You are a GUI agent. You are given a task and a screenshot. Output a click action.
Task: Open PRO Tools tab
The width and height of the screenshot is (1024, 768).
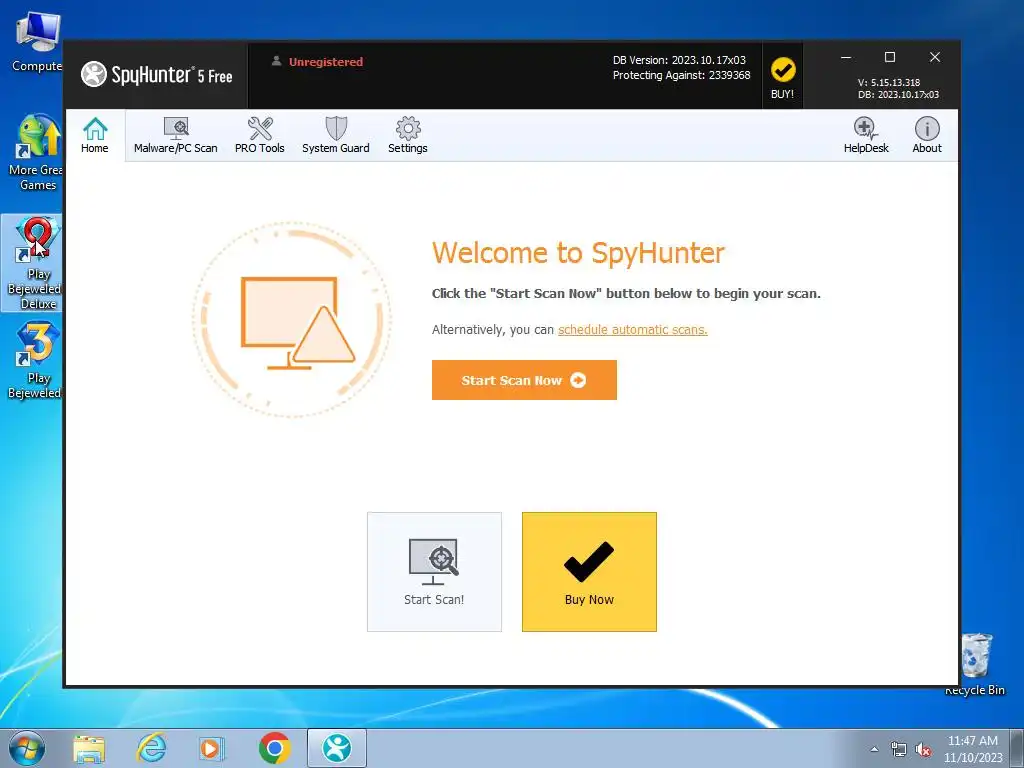tap(259, 135)
